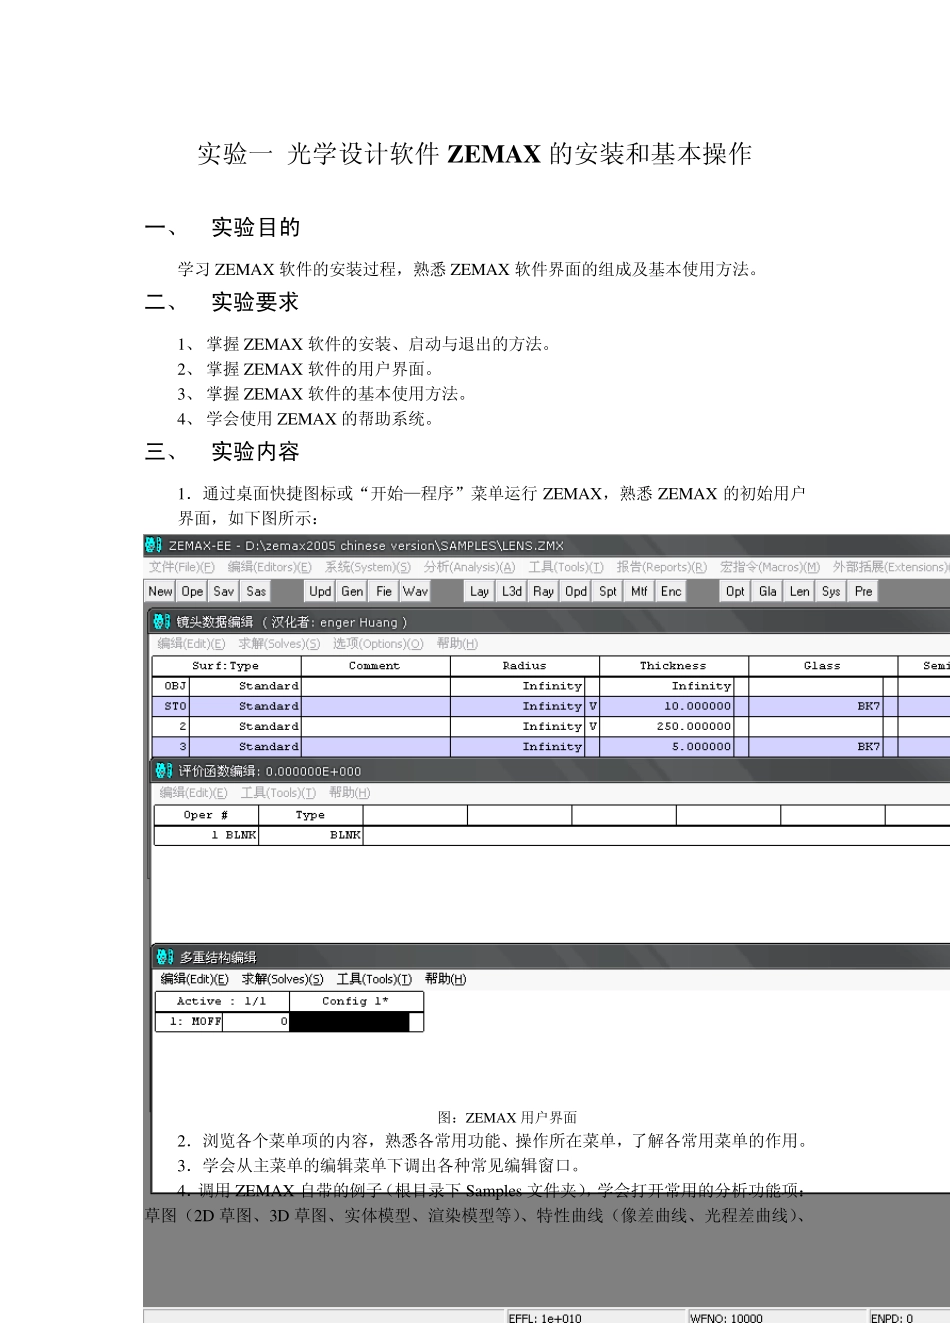Open the 编辑(Editors) main menu
950x1344 pixels.
pos(269,567)
